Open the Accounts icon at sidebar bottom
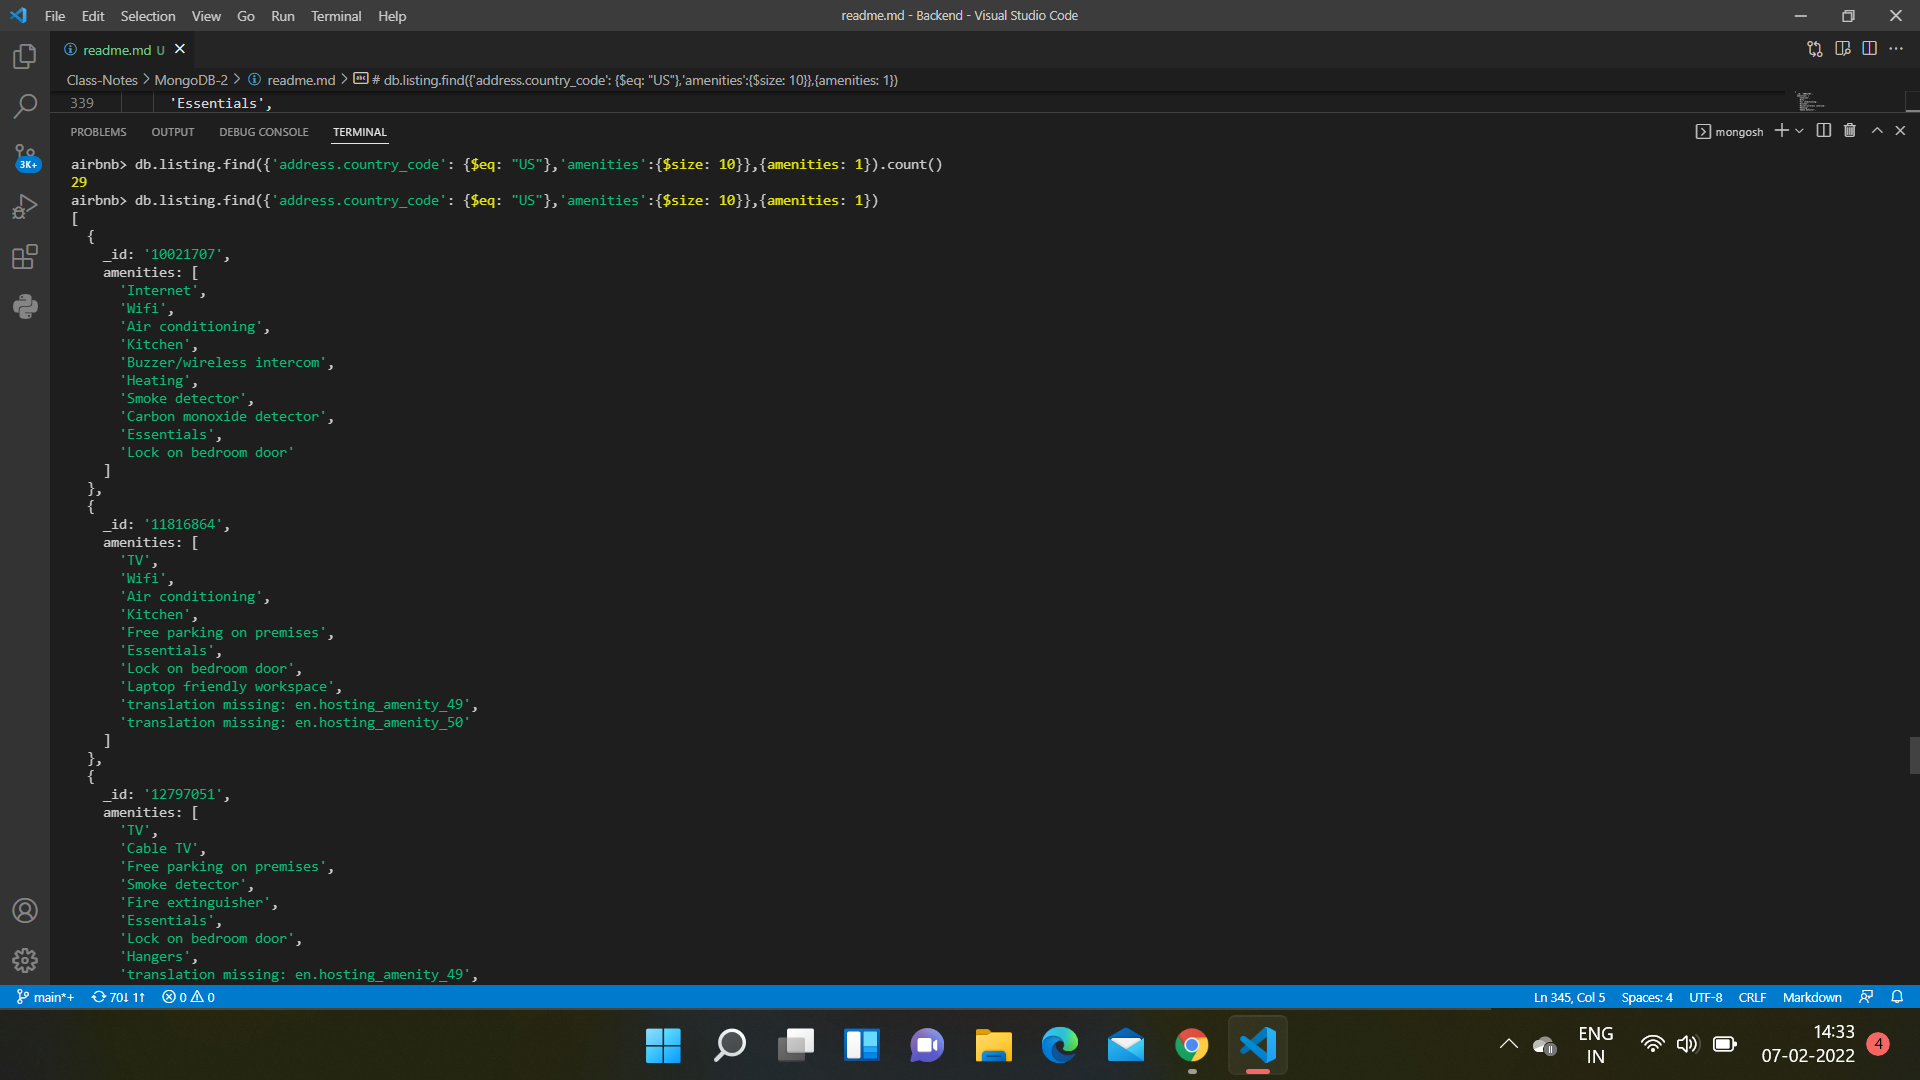Viewport: 1920px width, 1080px height. tap(24, 910)
